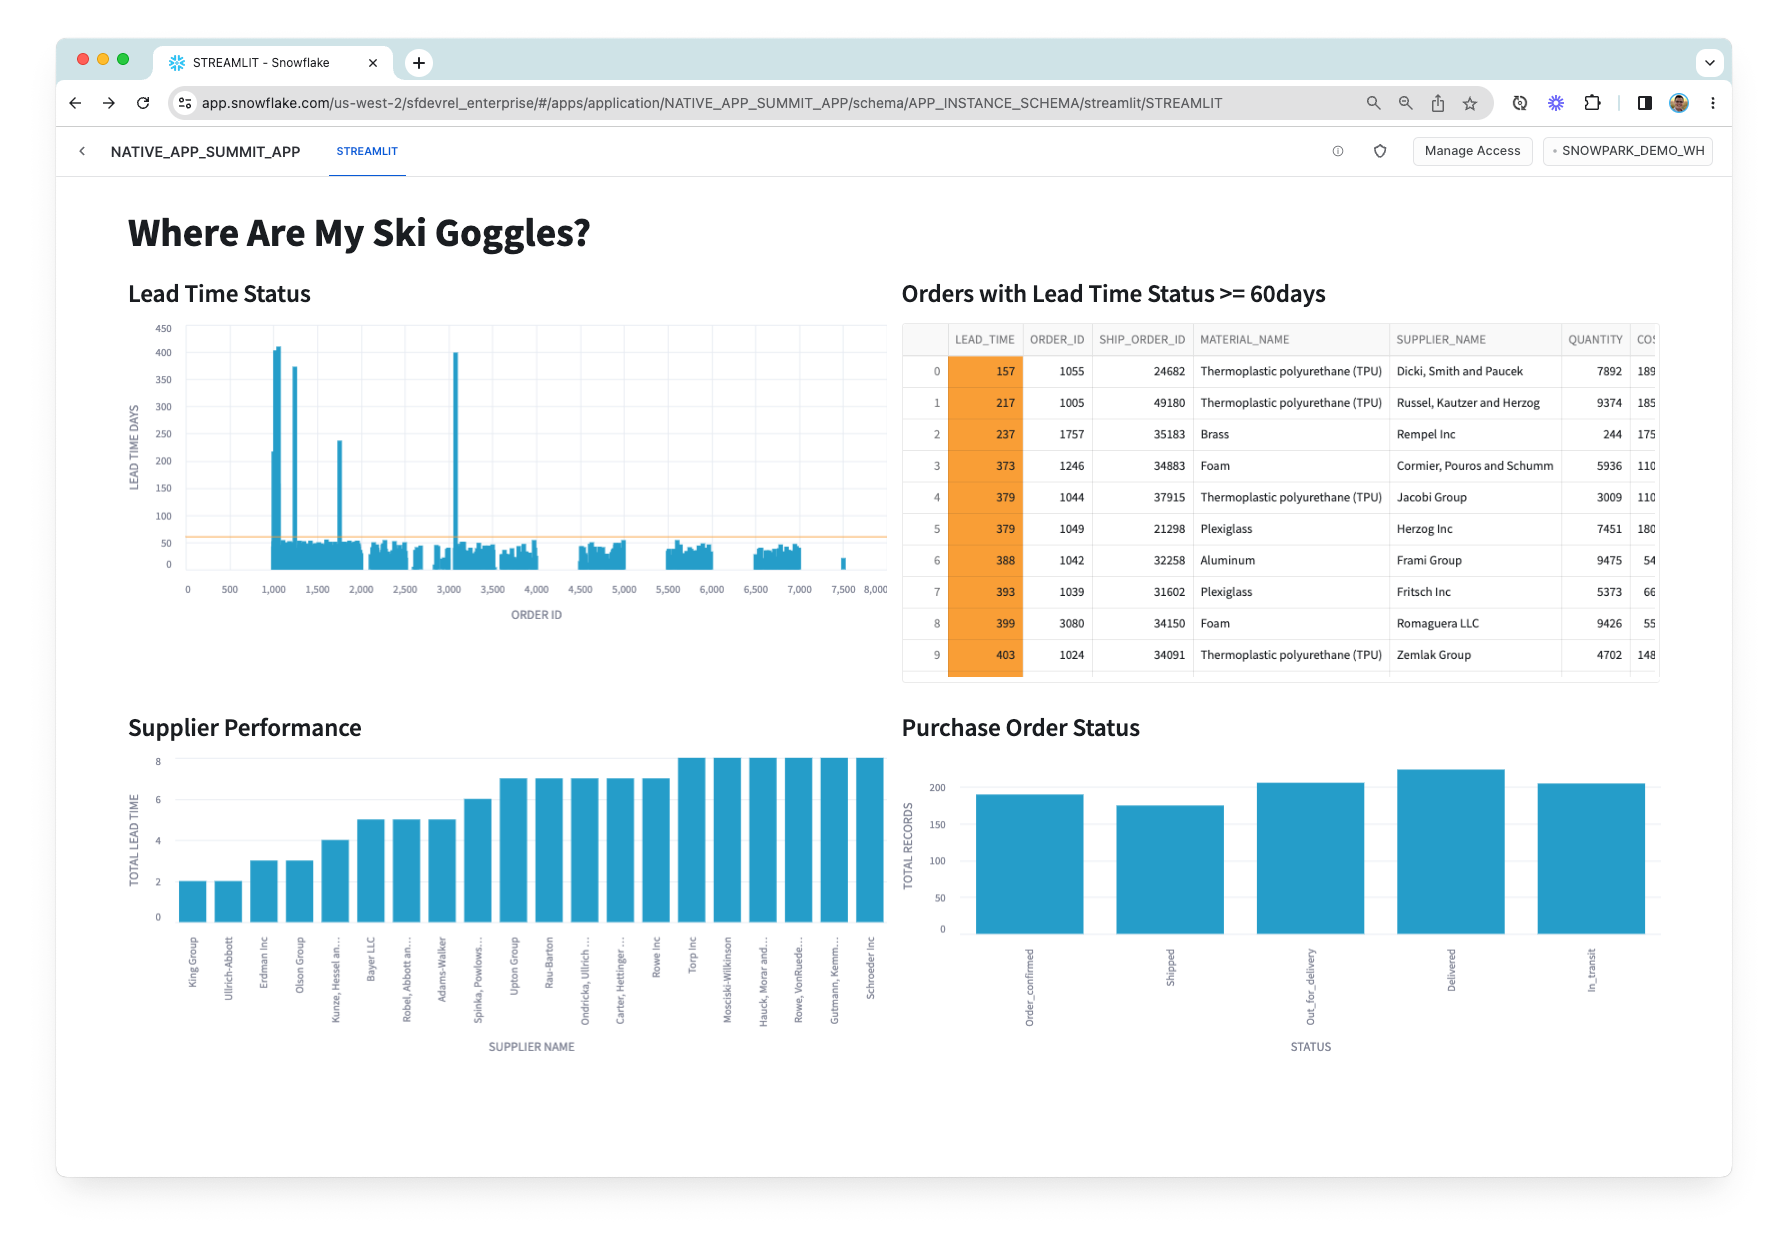Open Chrome three-dot menu
The height and width of the screenshot is (1251, 1788).
[1712, 103]
